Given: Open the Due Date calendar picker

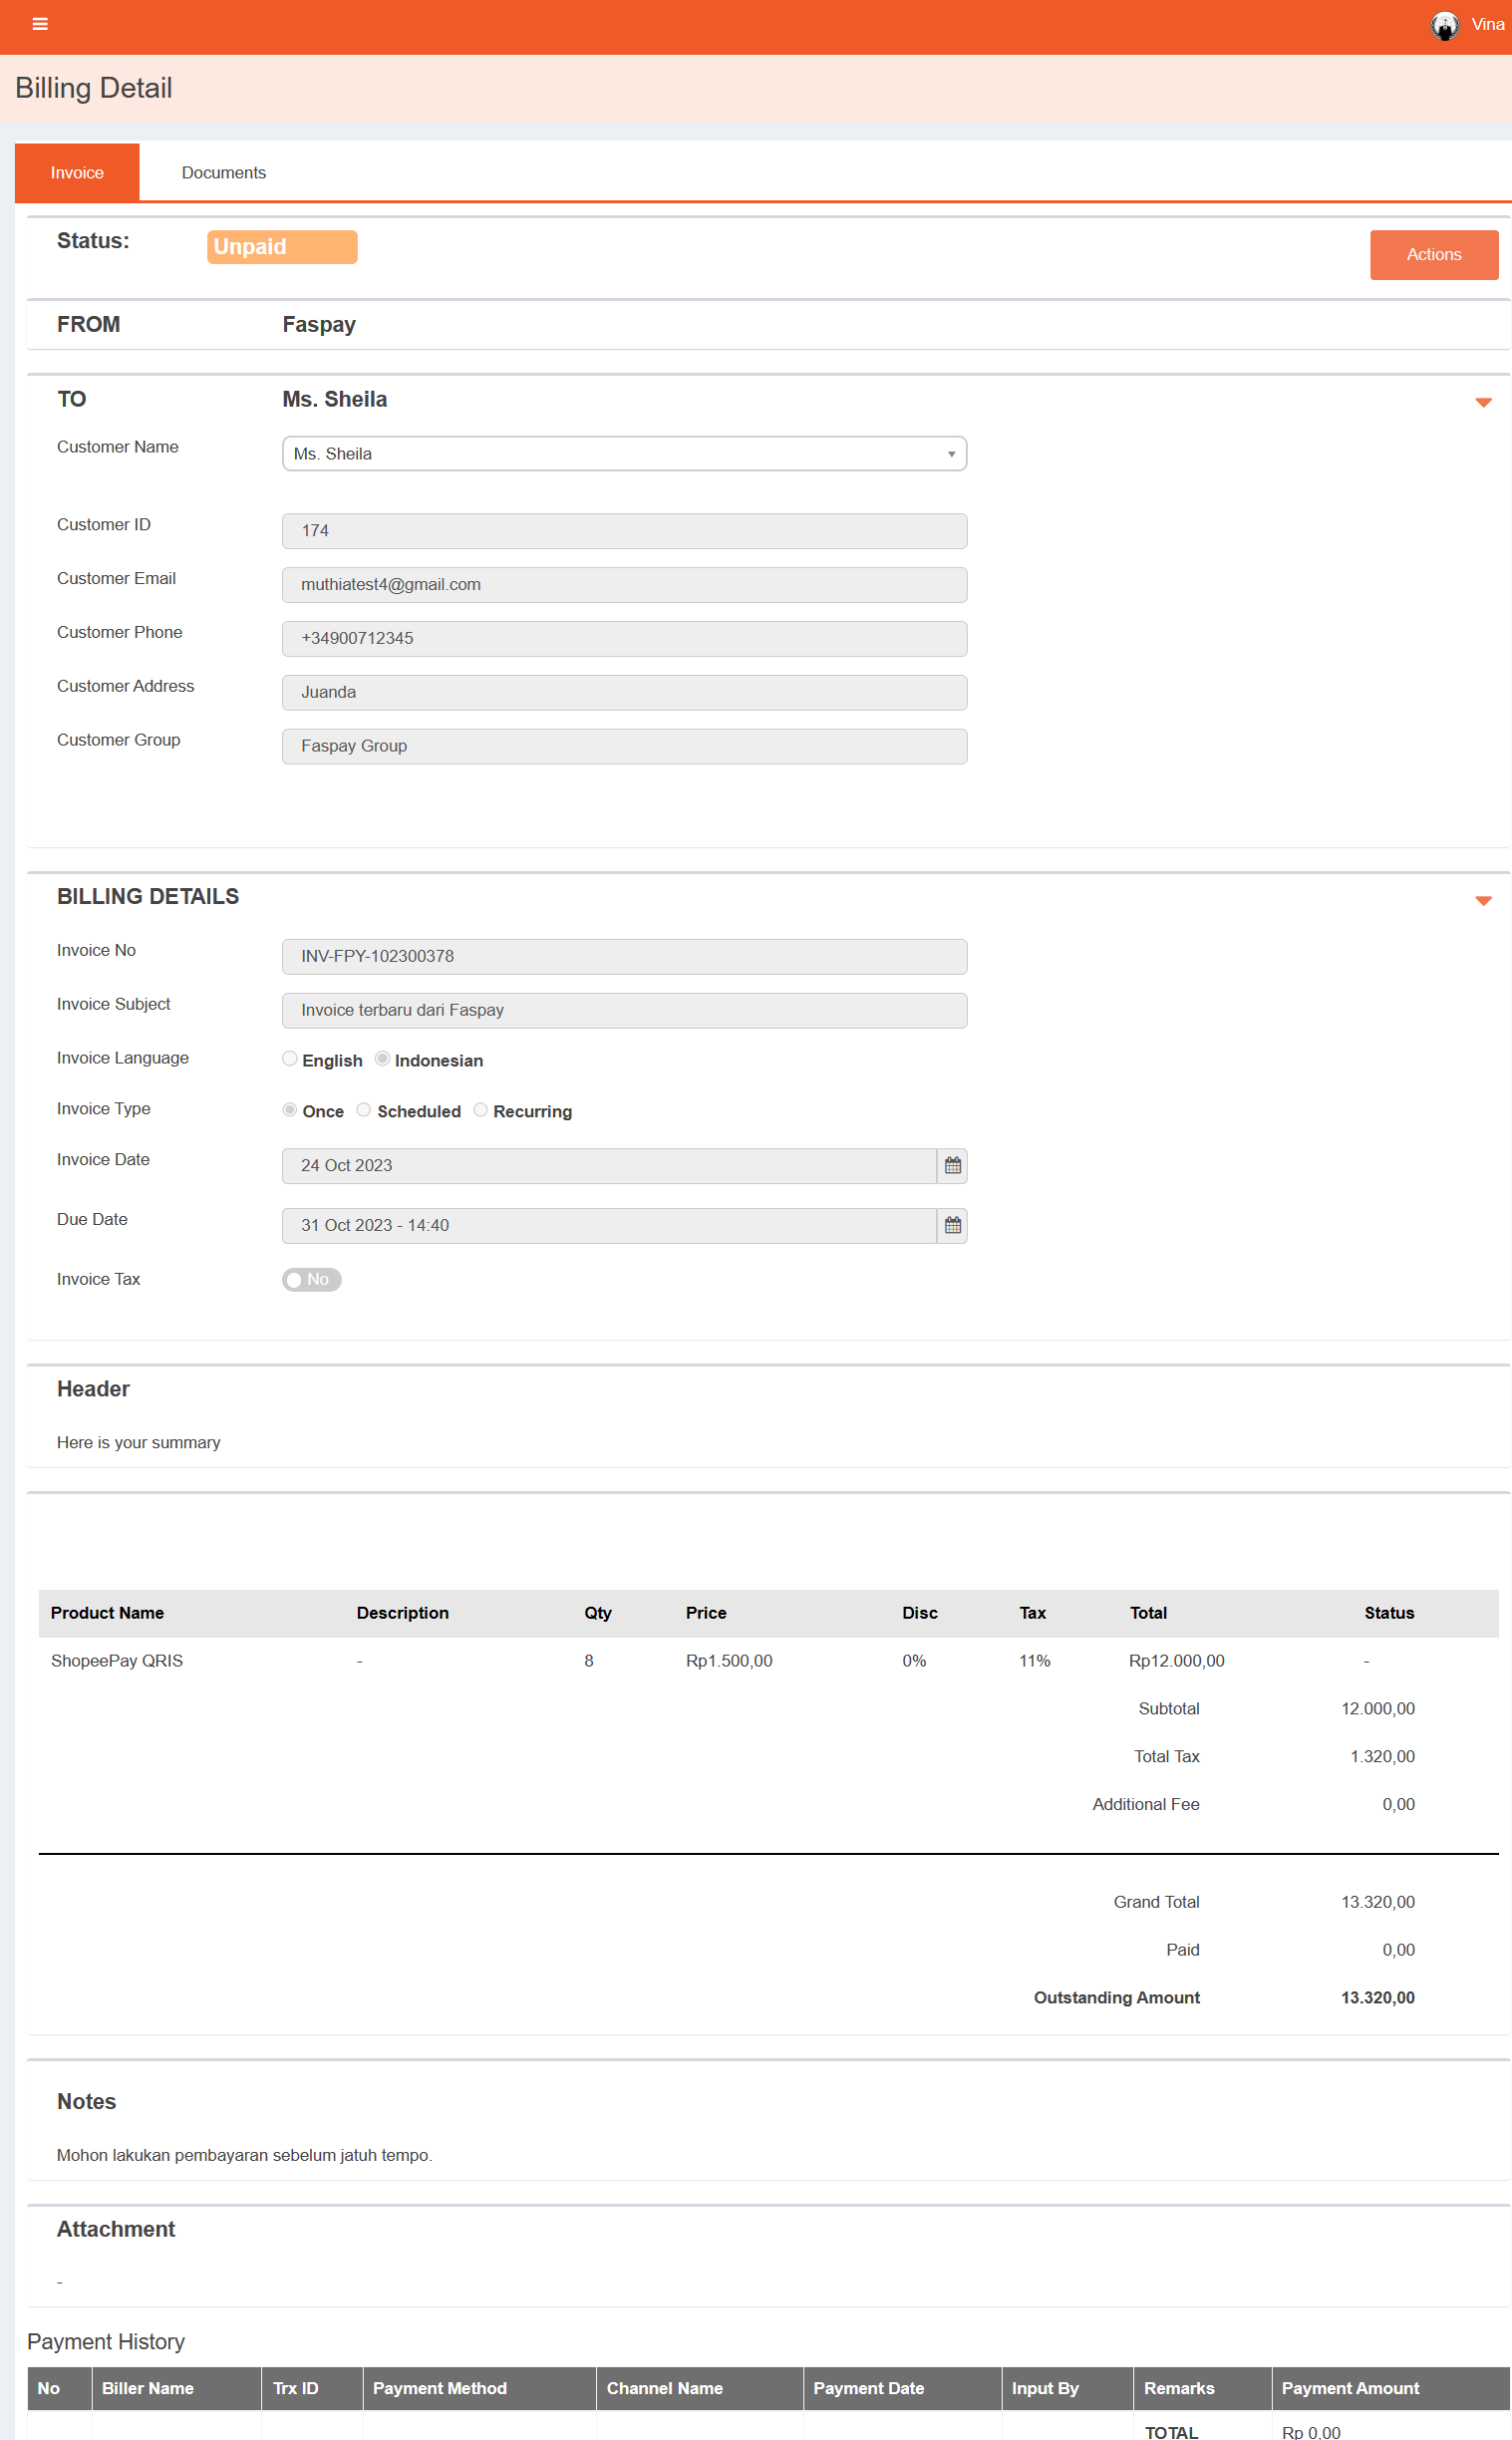Looking at the screenshot, I should 952,1226.
